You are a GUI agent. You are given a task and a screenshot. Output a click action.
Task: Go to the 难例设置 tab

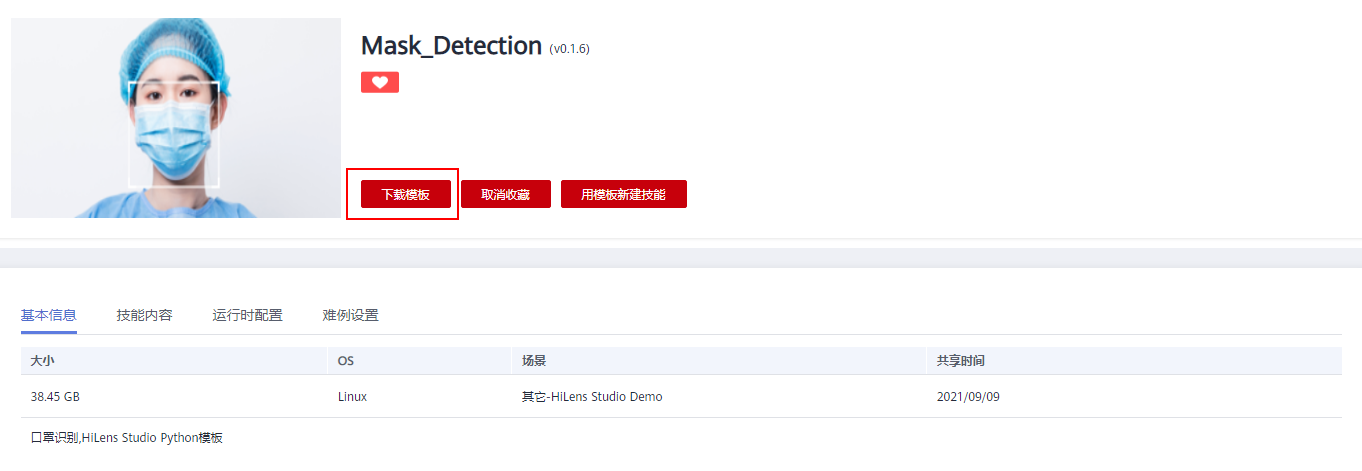click(350, 315)
